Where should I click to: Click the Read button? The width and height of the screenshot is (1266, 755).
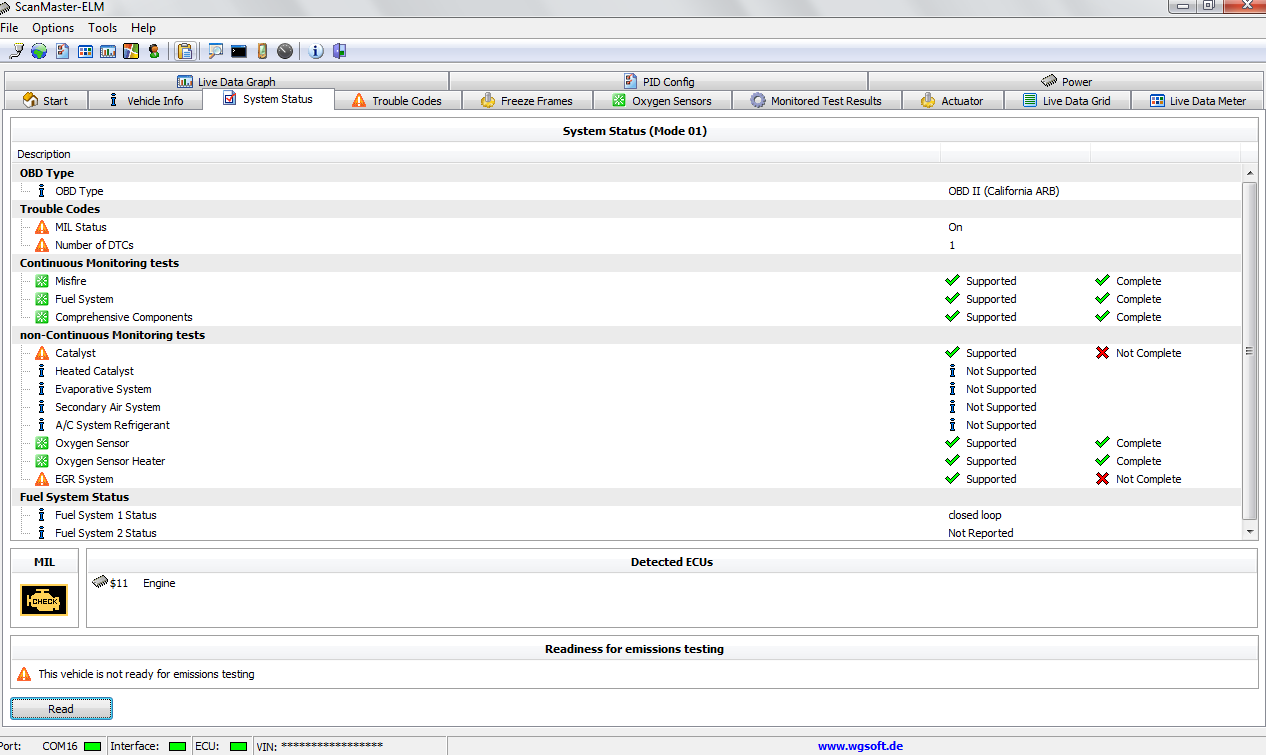tap(61, 709)
